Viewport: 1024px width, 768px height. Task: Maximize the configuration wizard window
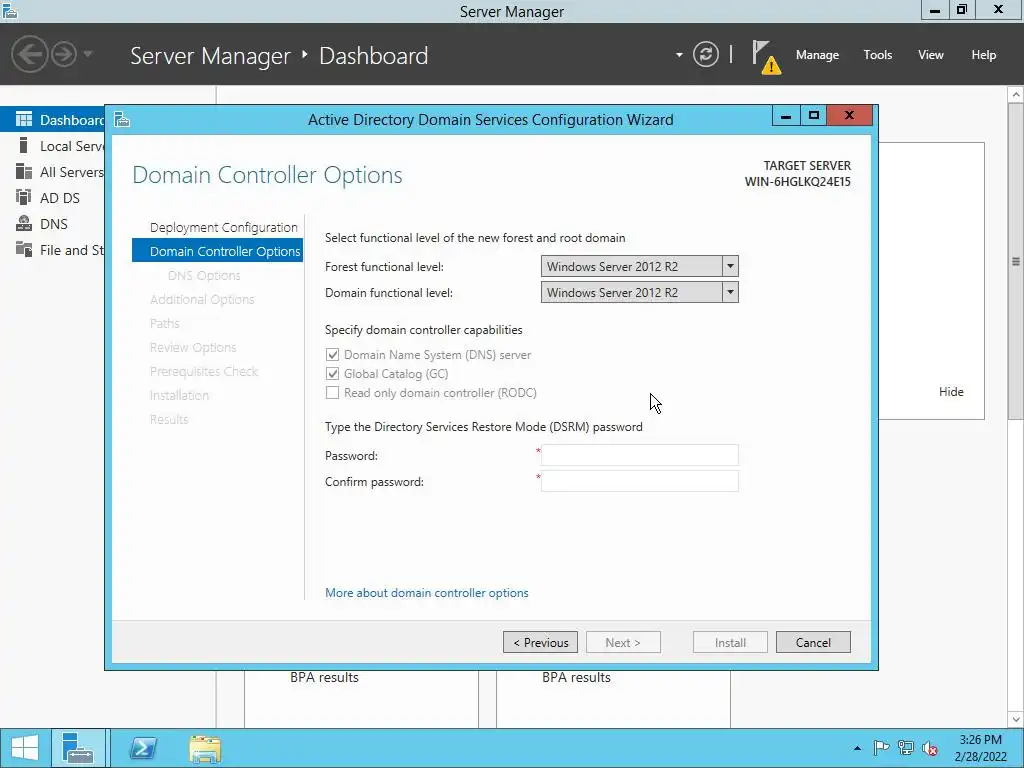coord(813,116)
